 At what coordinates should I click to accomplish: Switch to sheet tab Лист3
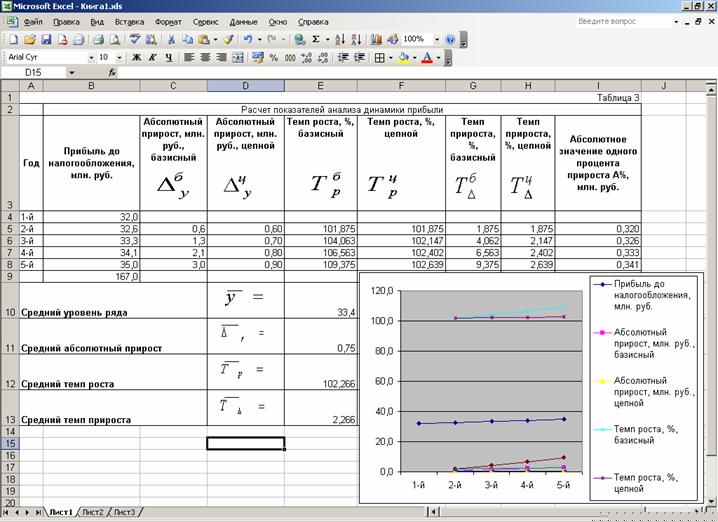(x=124, y=512)
